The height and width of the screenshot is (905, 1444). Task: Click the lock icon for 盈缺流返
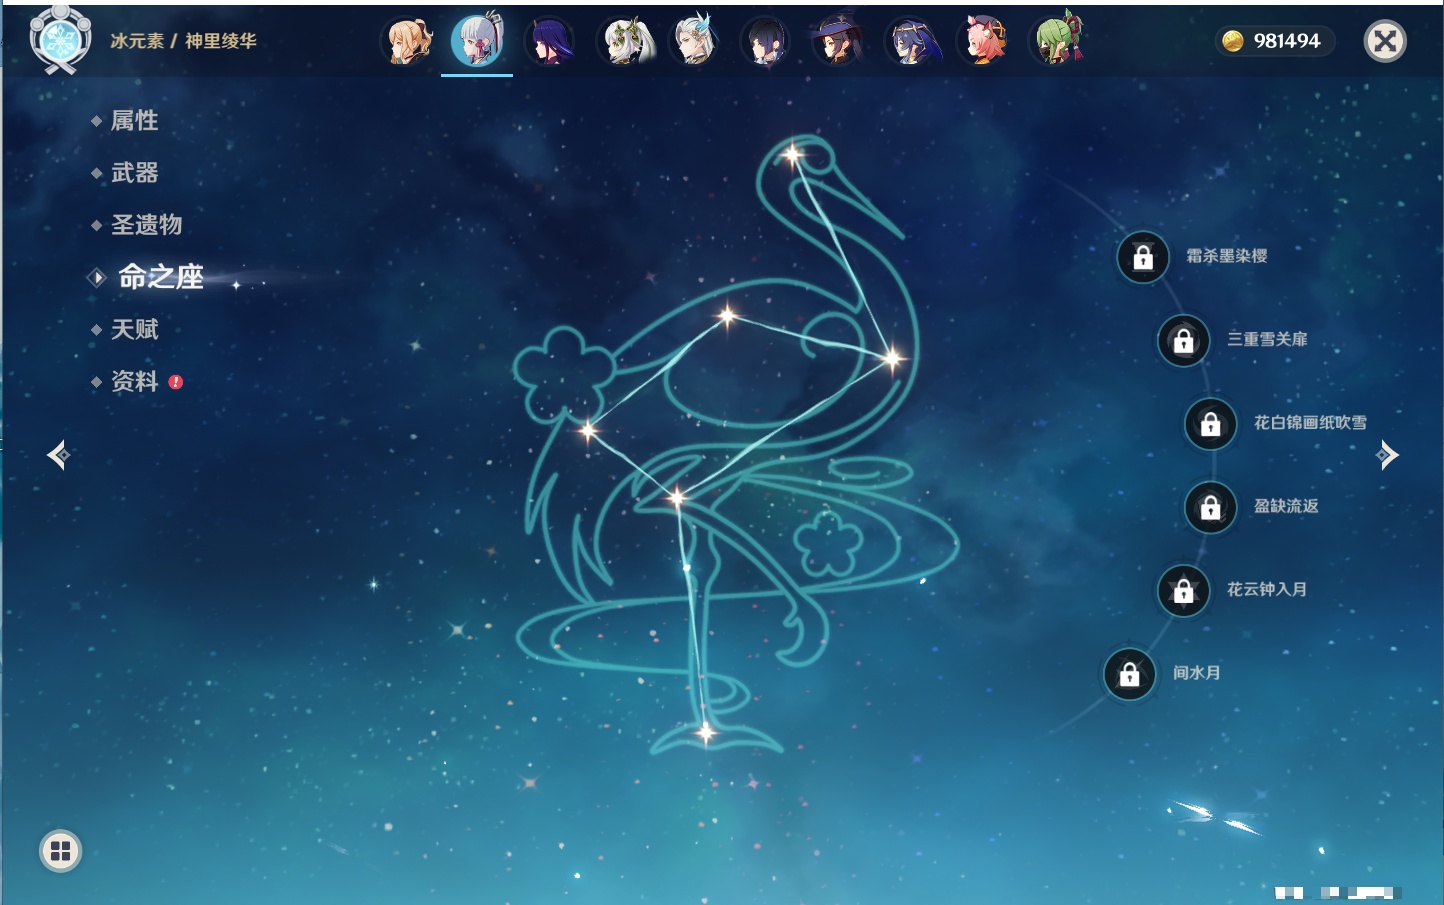point(1210,507)
